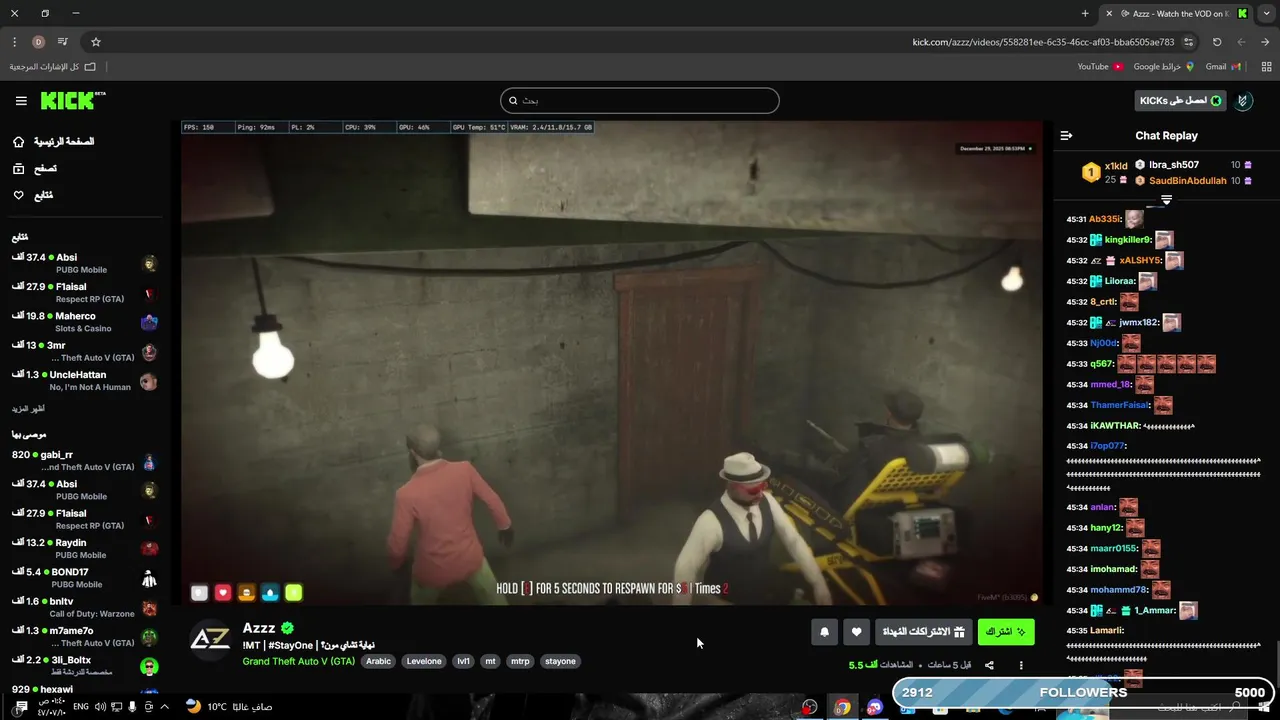Click kingkiller9 chat username
Viewport: 1280px width, 720px height.
(x=1128, y=240)
